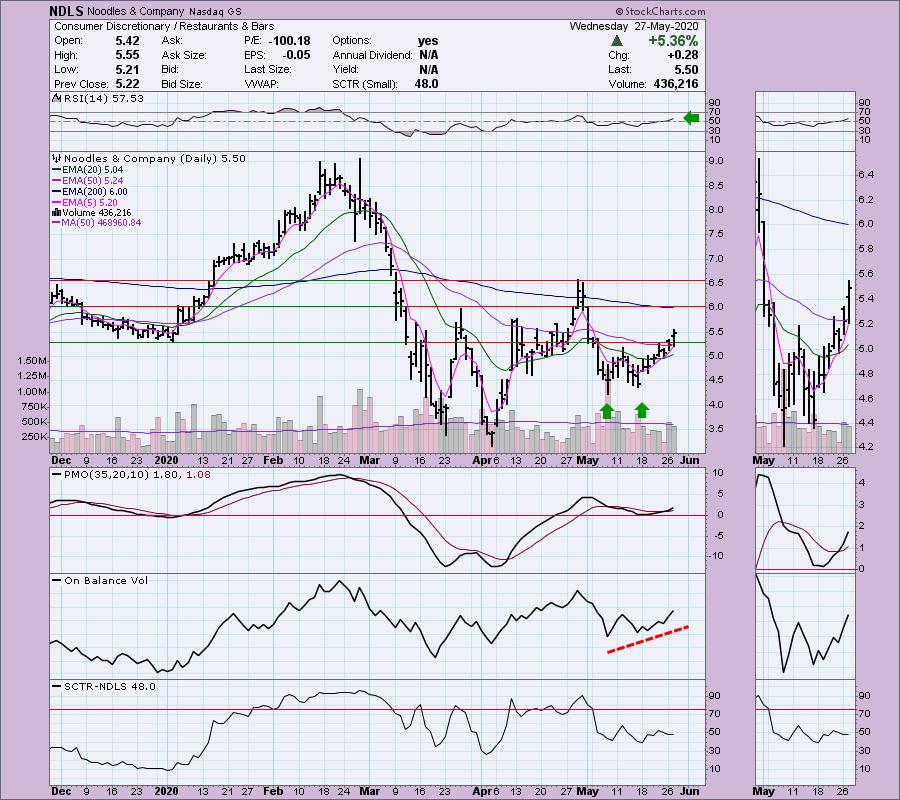900x800 pixels.
Task: Select the Last value 5.50 in header
Action: (x=686, y=70)
